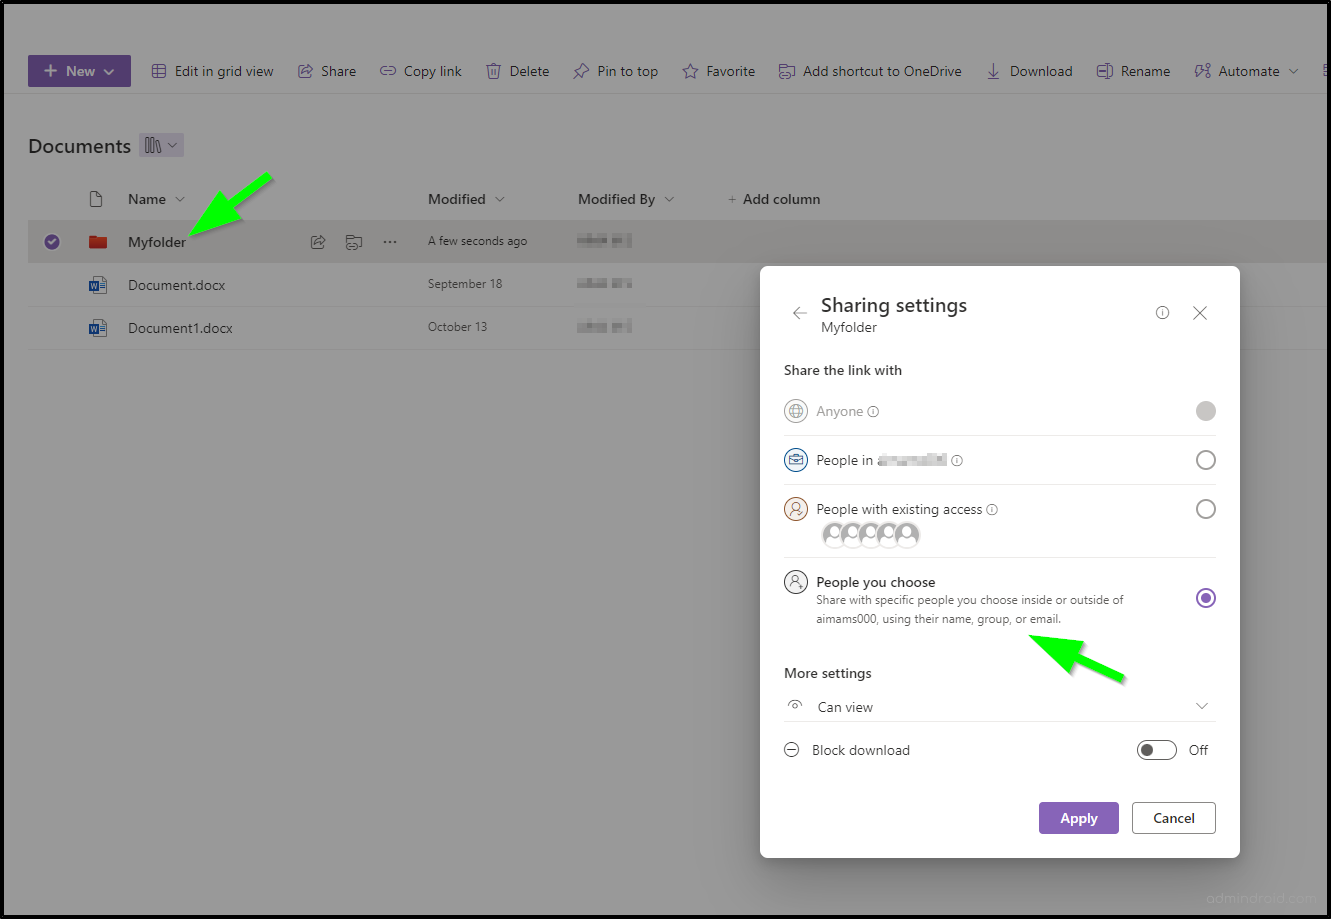Download the selected folder using toolbar icon
Image resolution: width=1331 pixels, height=919 pixels.
[x=1029, y=70]
